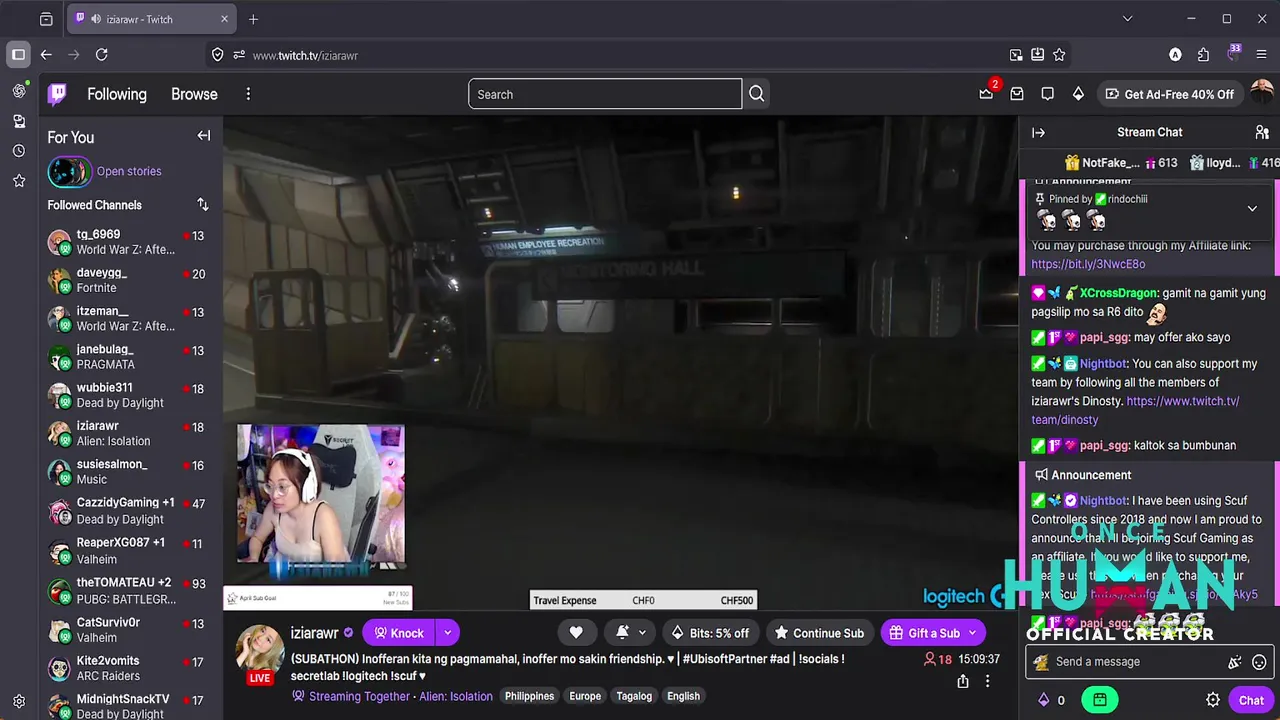Click the Knock button
The height and width of the screenshot is (720, 1280).
[x=399, y=633]
